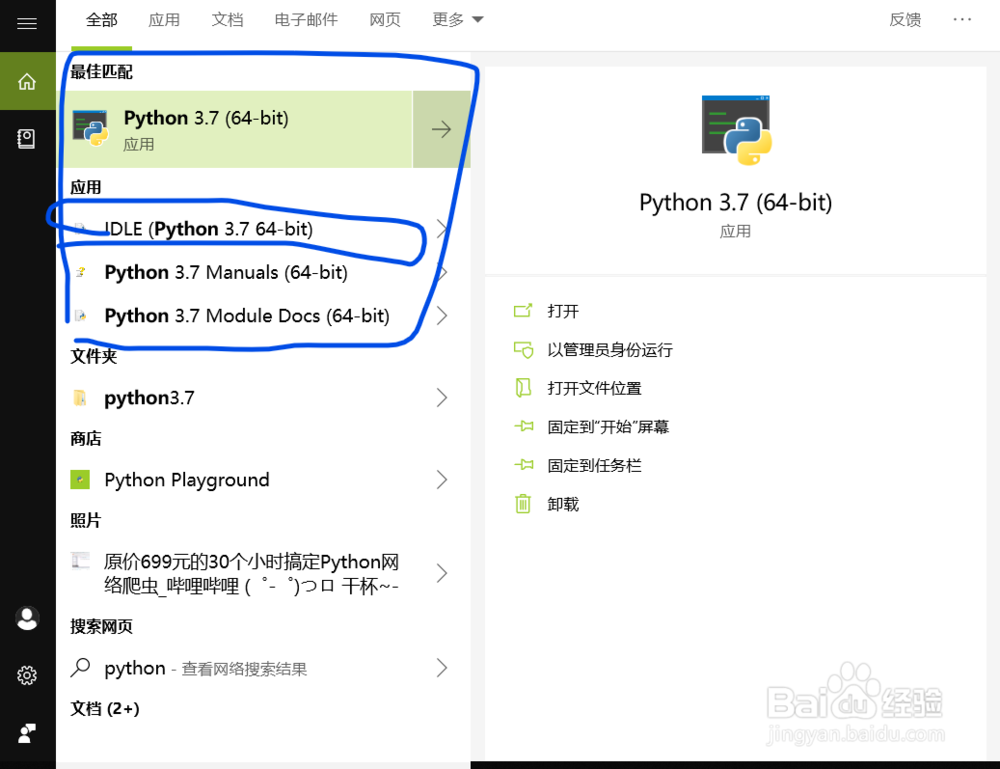The image size is (1000, 769).
Task: Click 固定到"开始"屏幕
Action: [x=608, y=427]
